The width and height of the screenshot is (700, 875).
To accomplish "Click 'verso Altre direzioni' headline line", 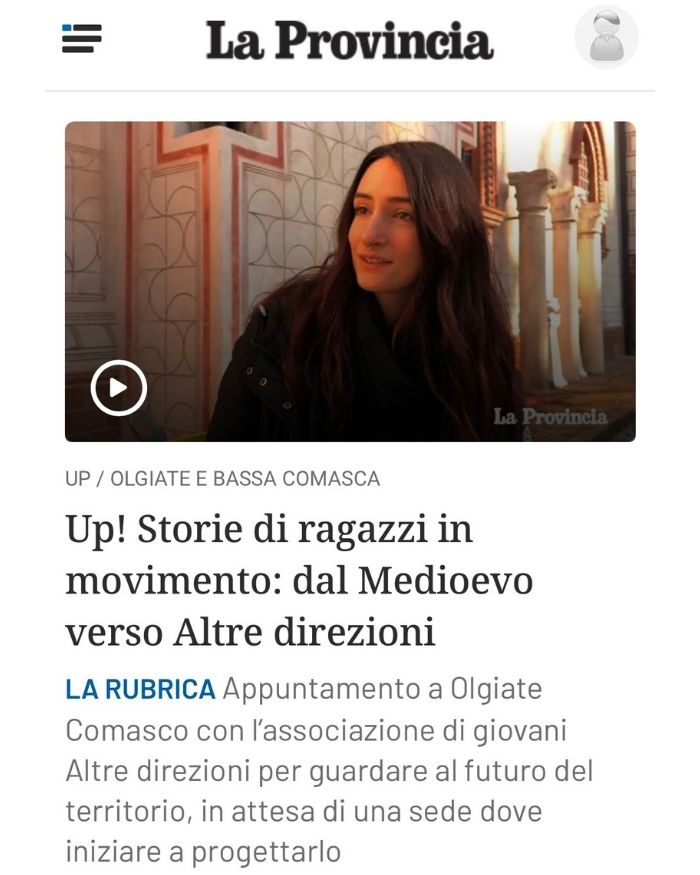I will coord(250,633).
